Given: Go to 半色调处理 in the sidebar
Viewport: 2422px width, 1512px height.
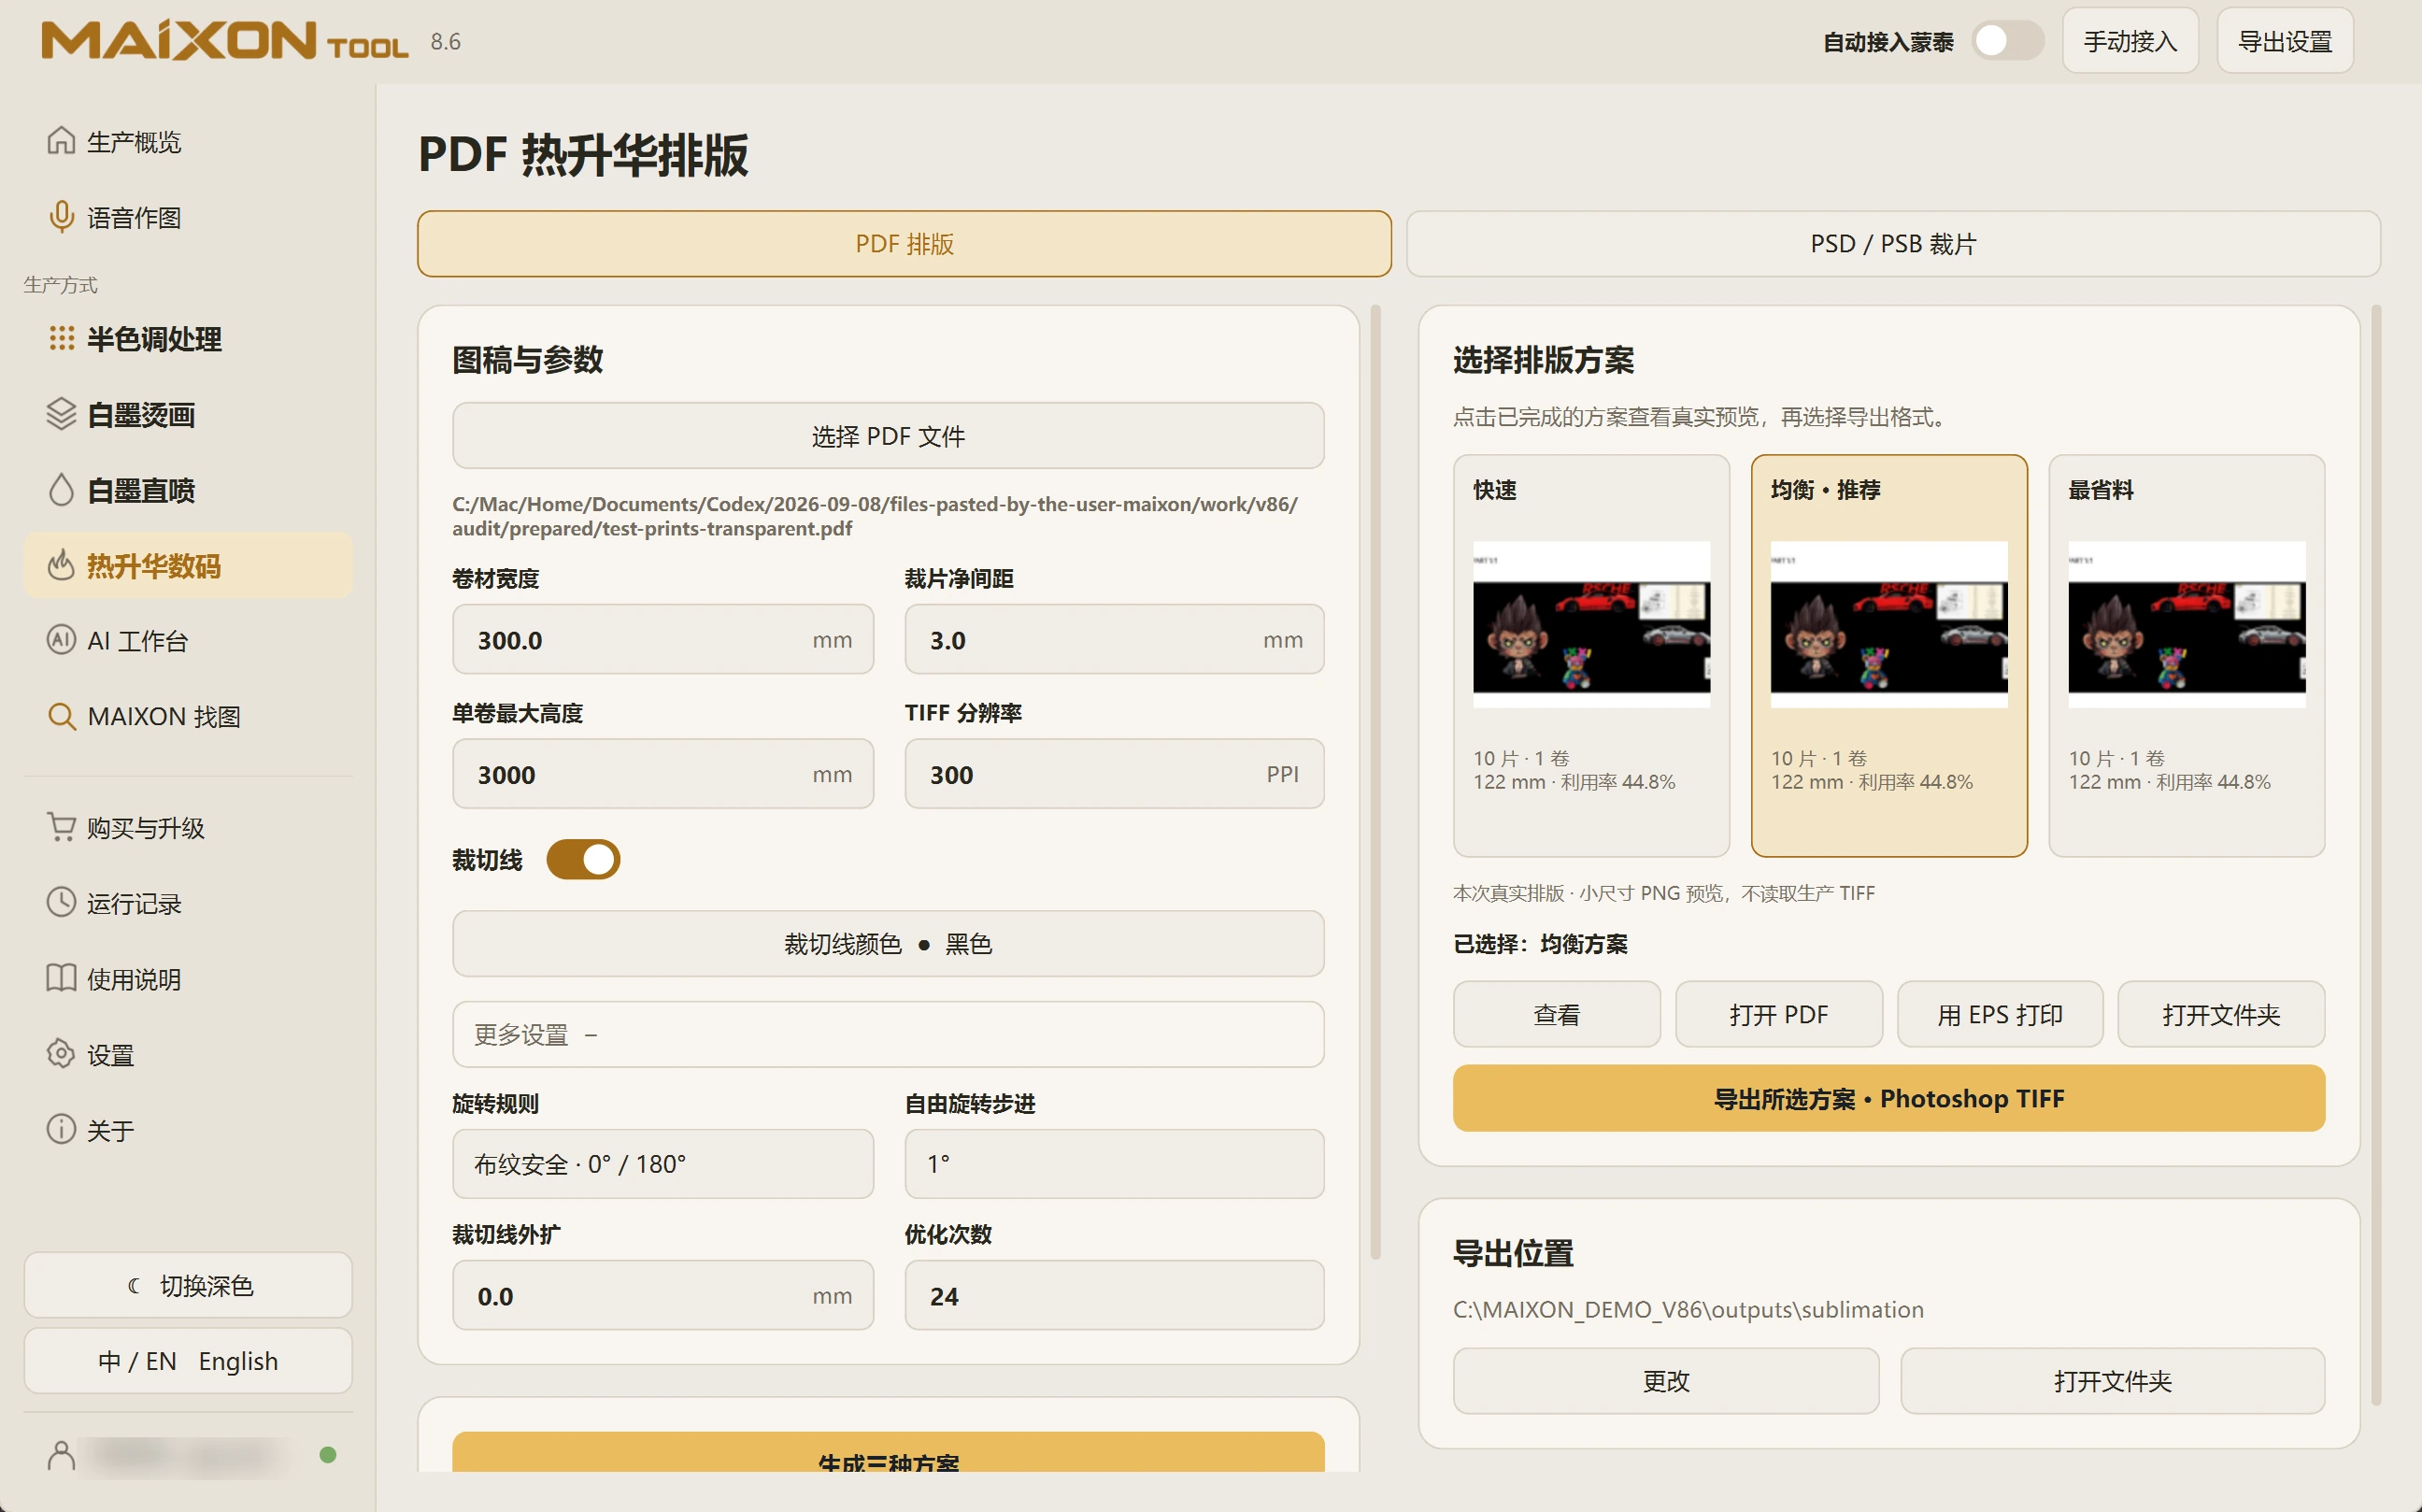Looking at the screenshot, I should 188,339.
